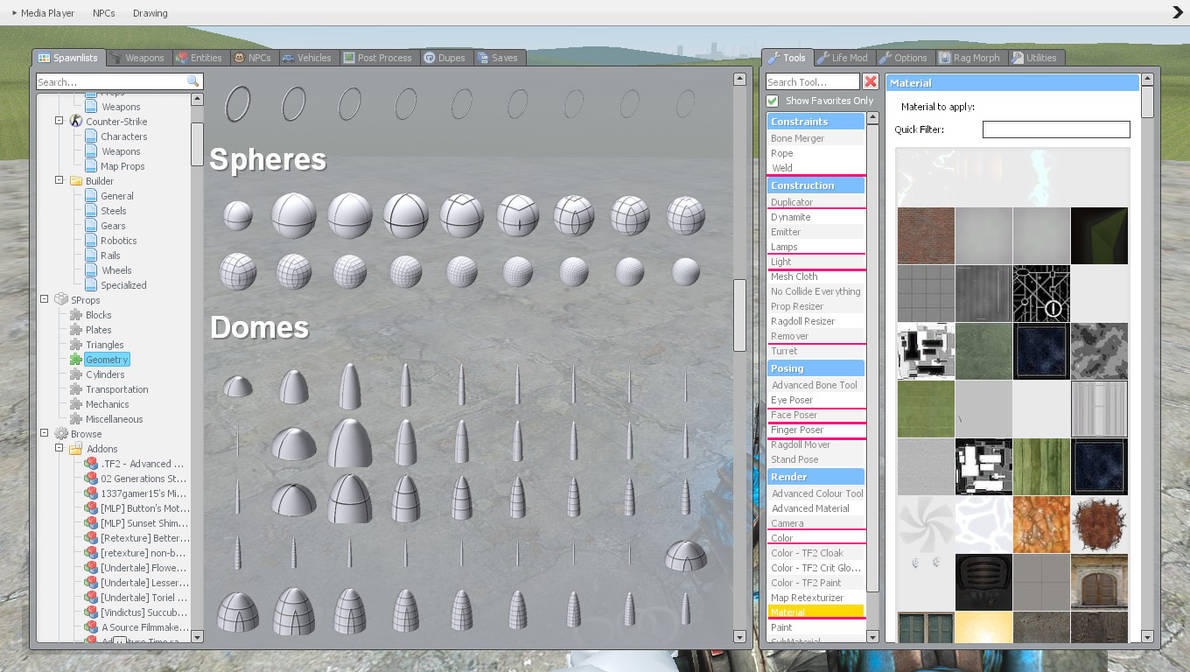Select the Geometry item in the spawnlist tree
The image size is (1190, 672).
point(109,359)
